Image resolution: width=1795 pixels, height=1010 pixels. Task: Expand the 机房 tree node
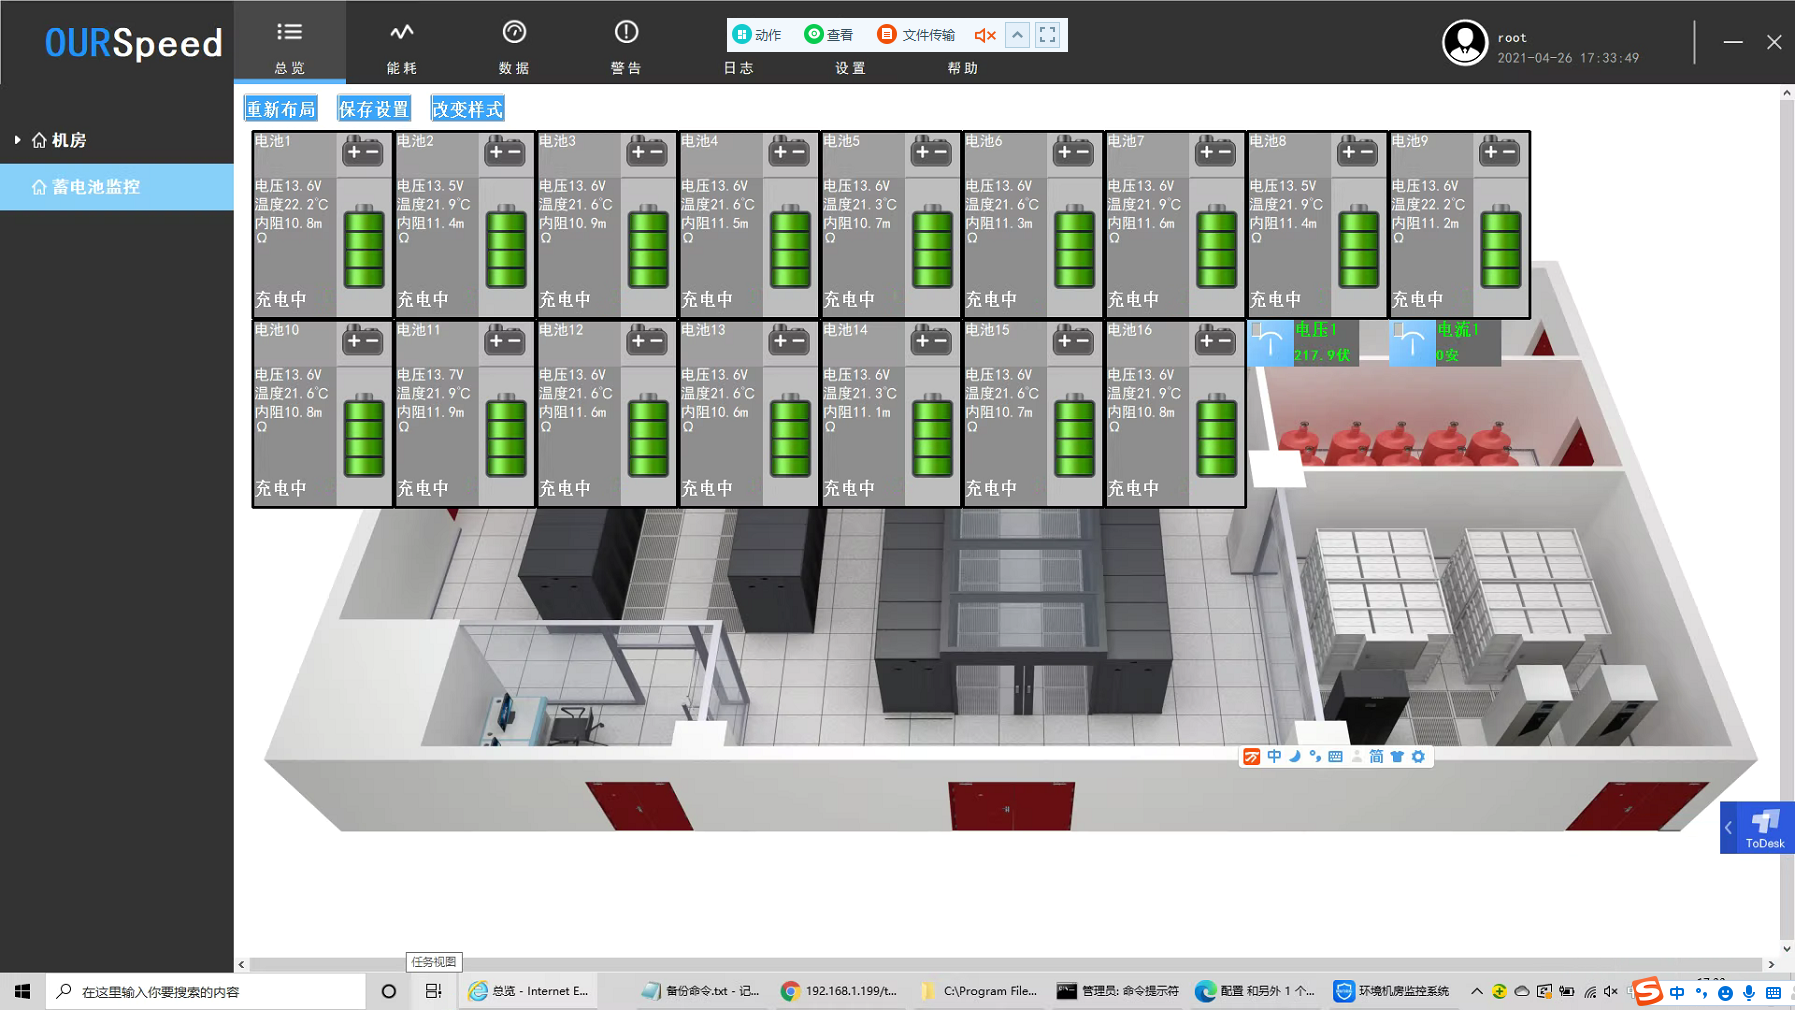tap(17, 140)
